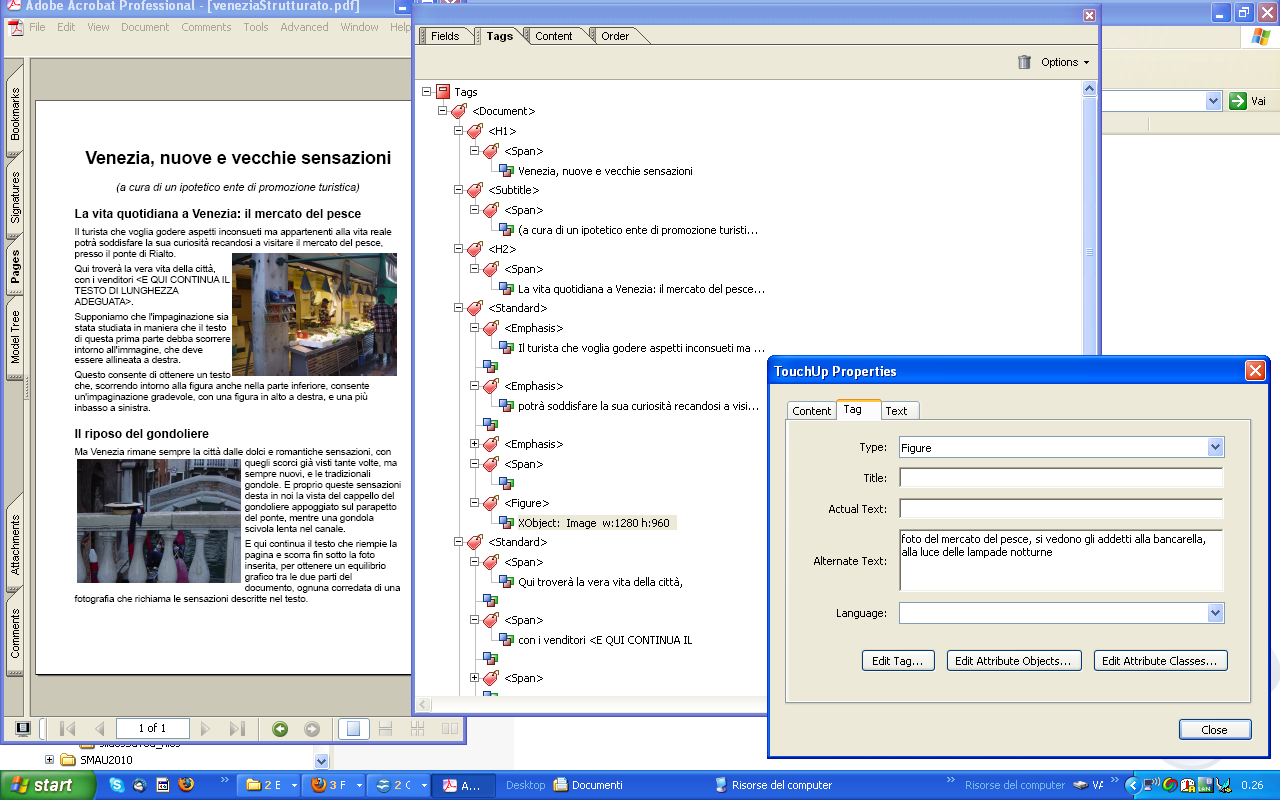Collapse the <Subtitle> tag node

click(459, 190)
